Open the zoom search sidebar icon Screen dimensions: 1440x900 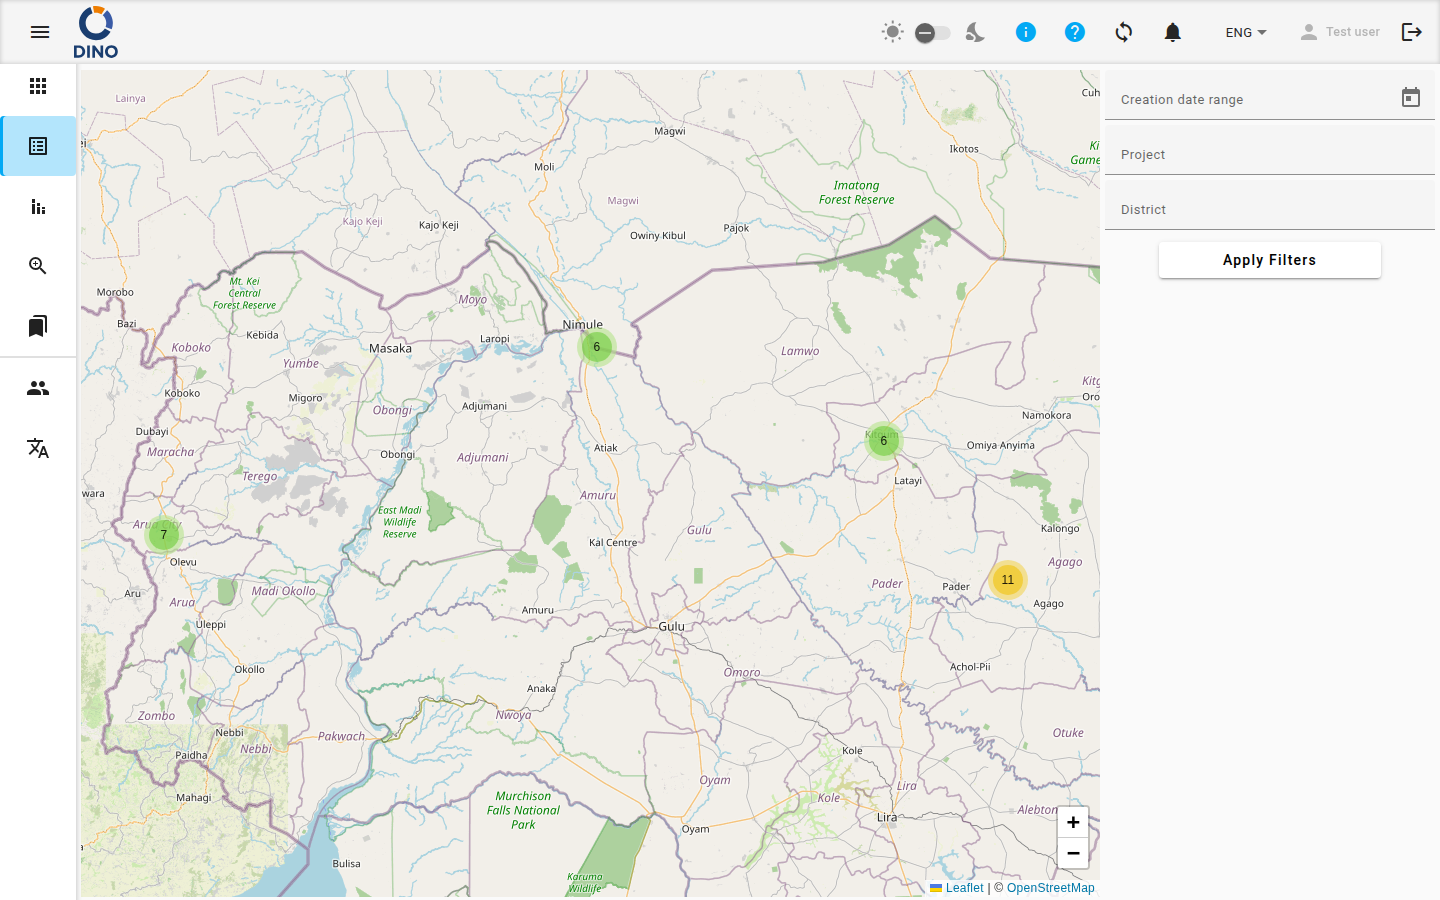(x=38, y=266)
